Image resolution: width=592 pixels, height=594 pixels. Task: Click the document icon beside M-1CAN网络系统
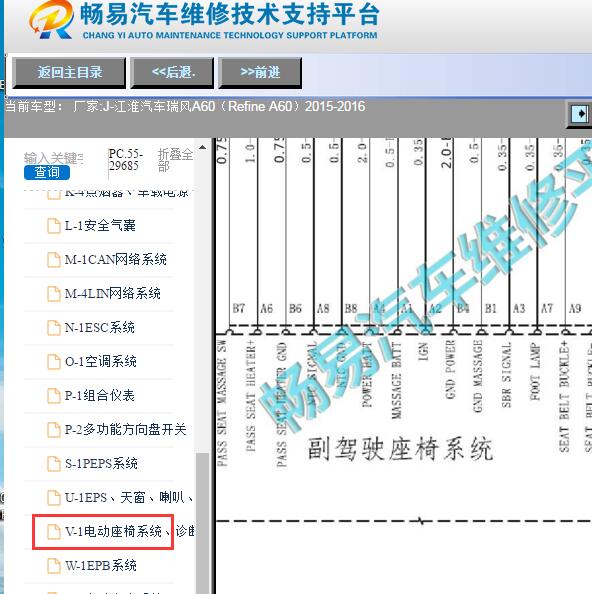[x=53, y=260]
